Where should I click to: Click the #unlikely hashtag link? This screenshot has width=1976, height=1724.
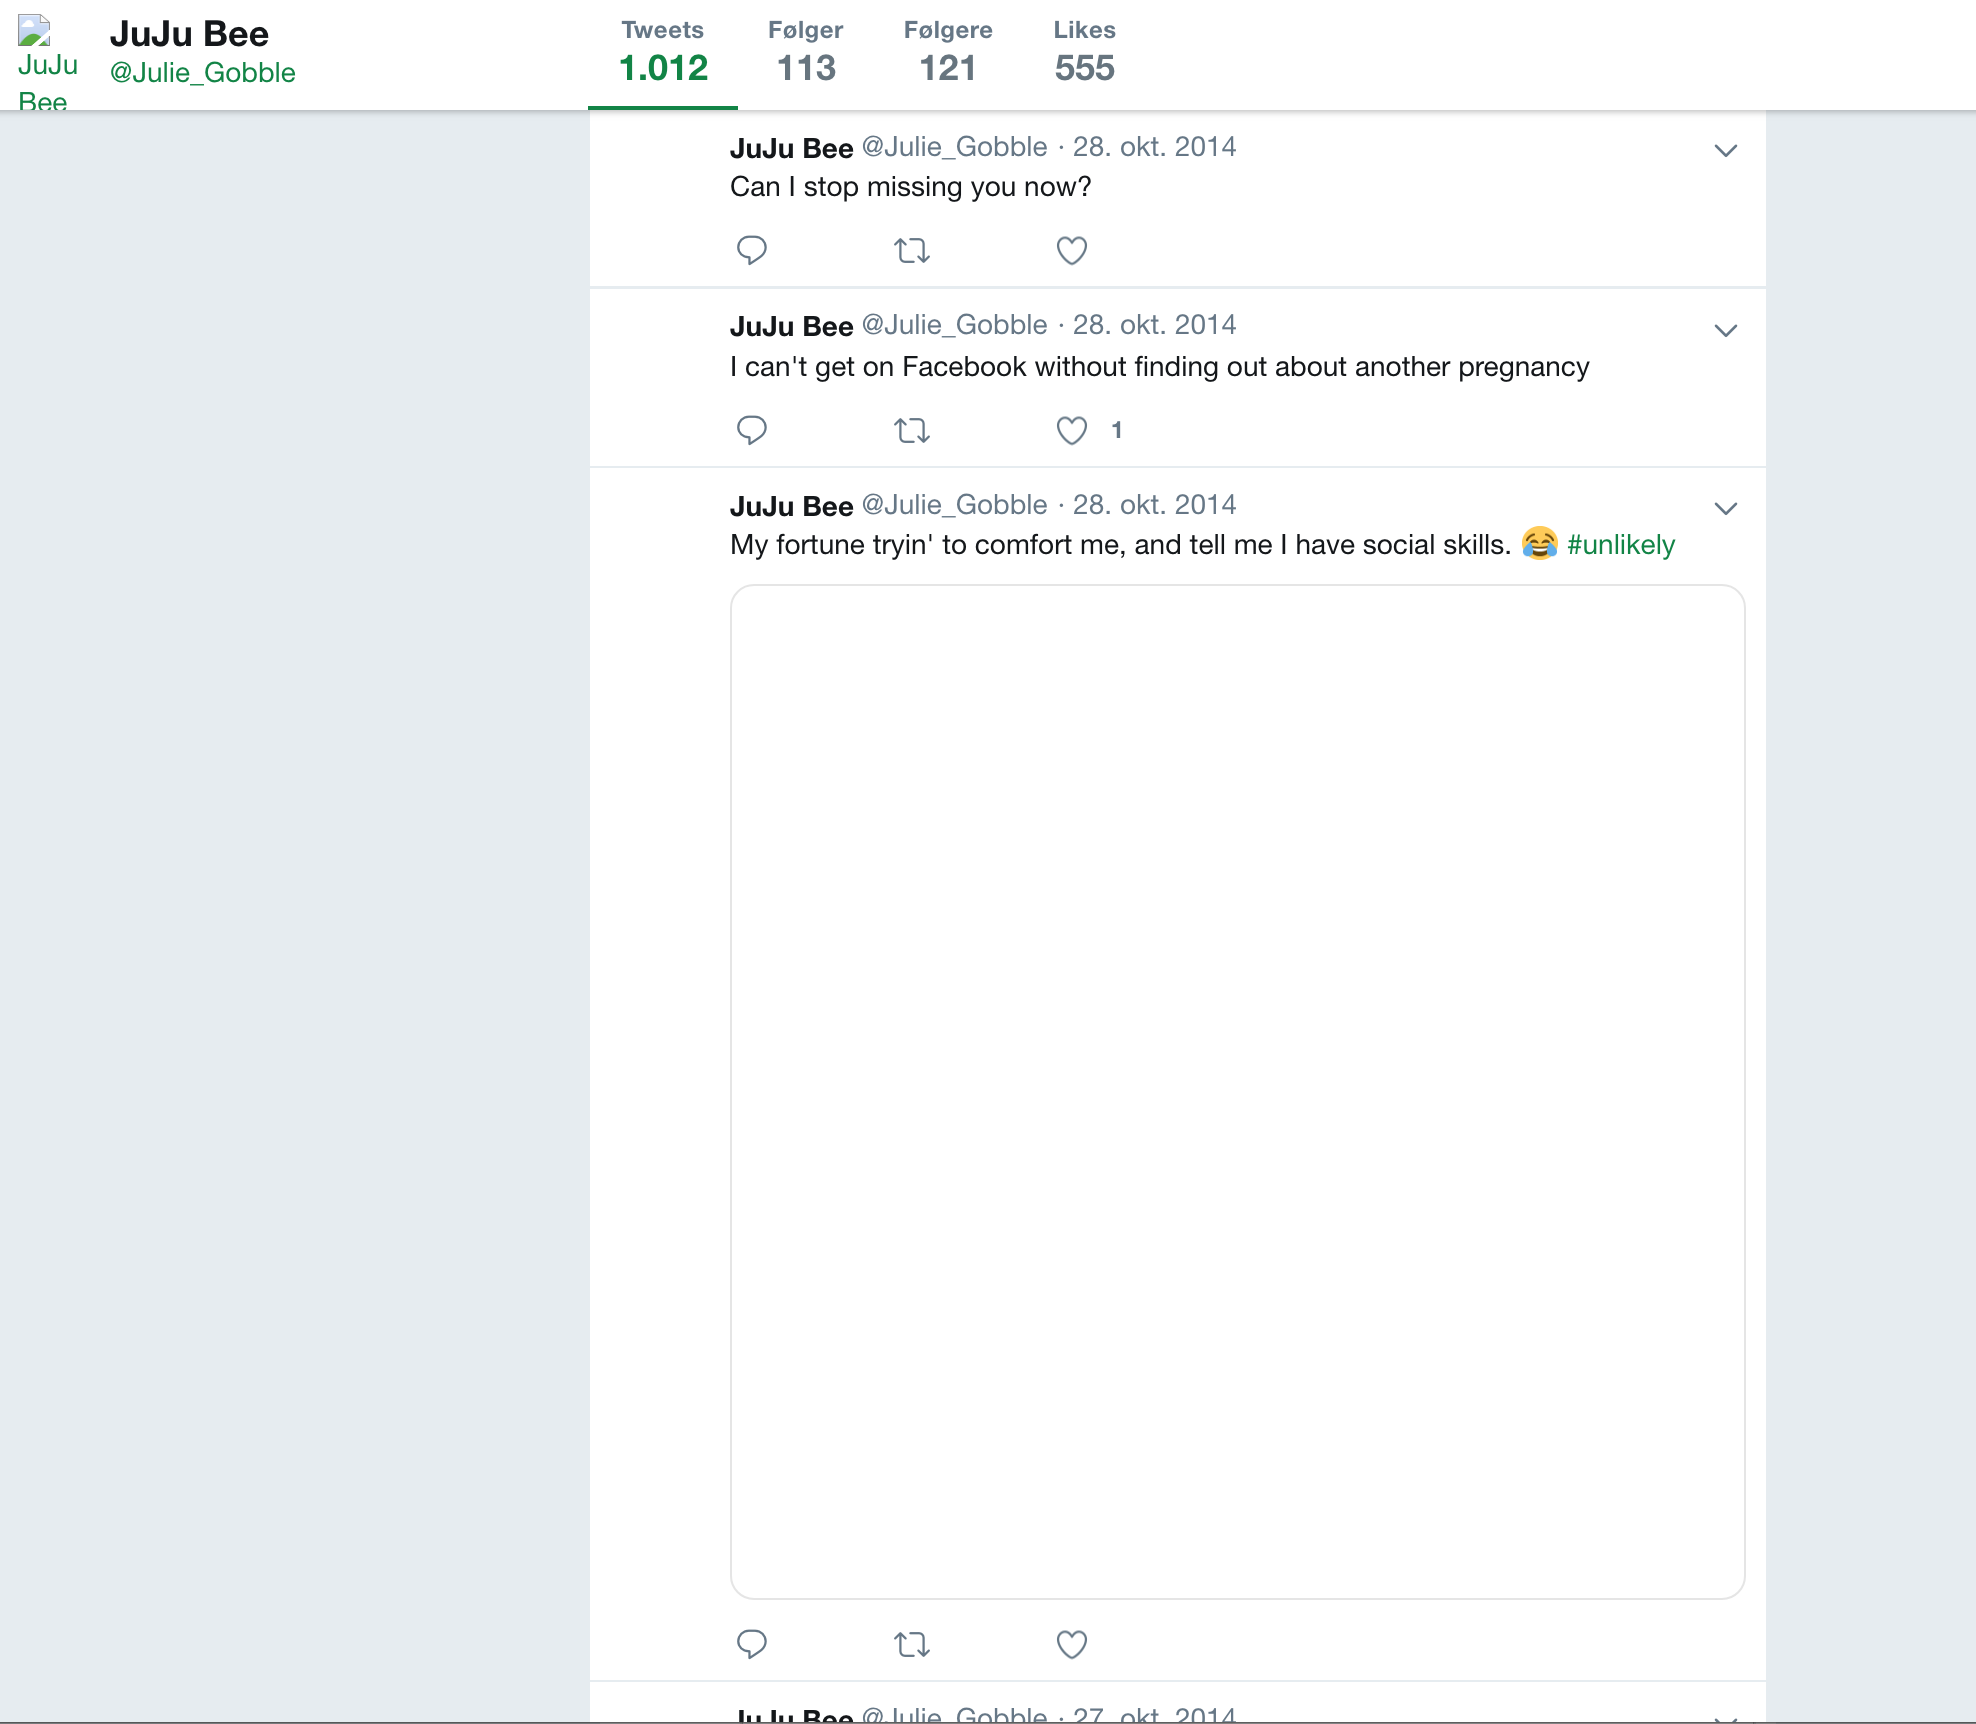[1620, 545]
